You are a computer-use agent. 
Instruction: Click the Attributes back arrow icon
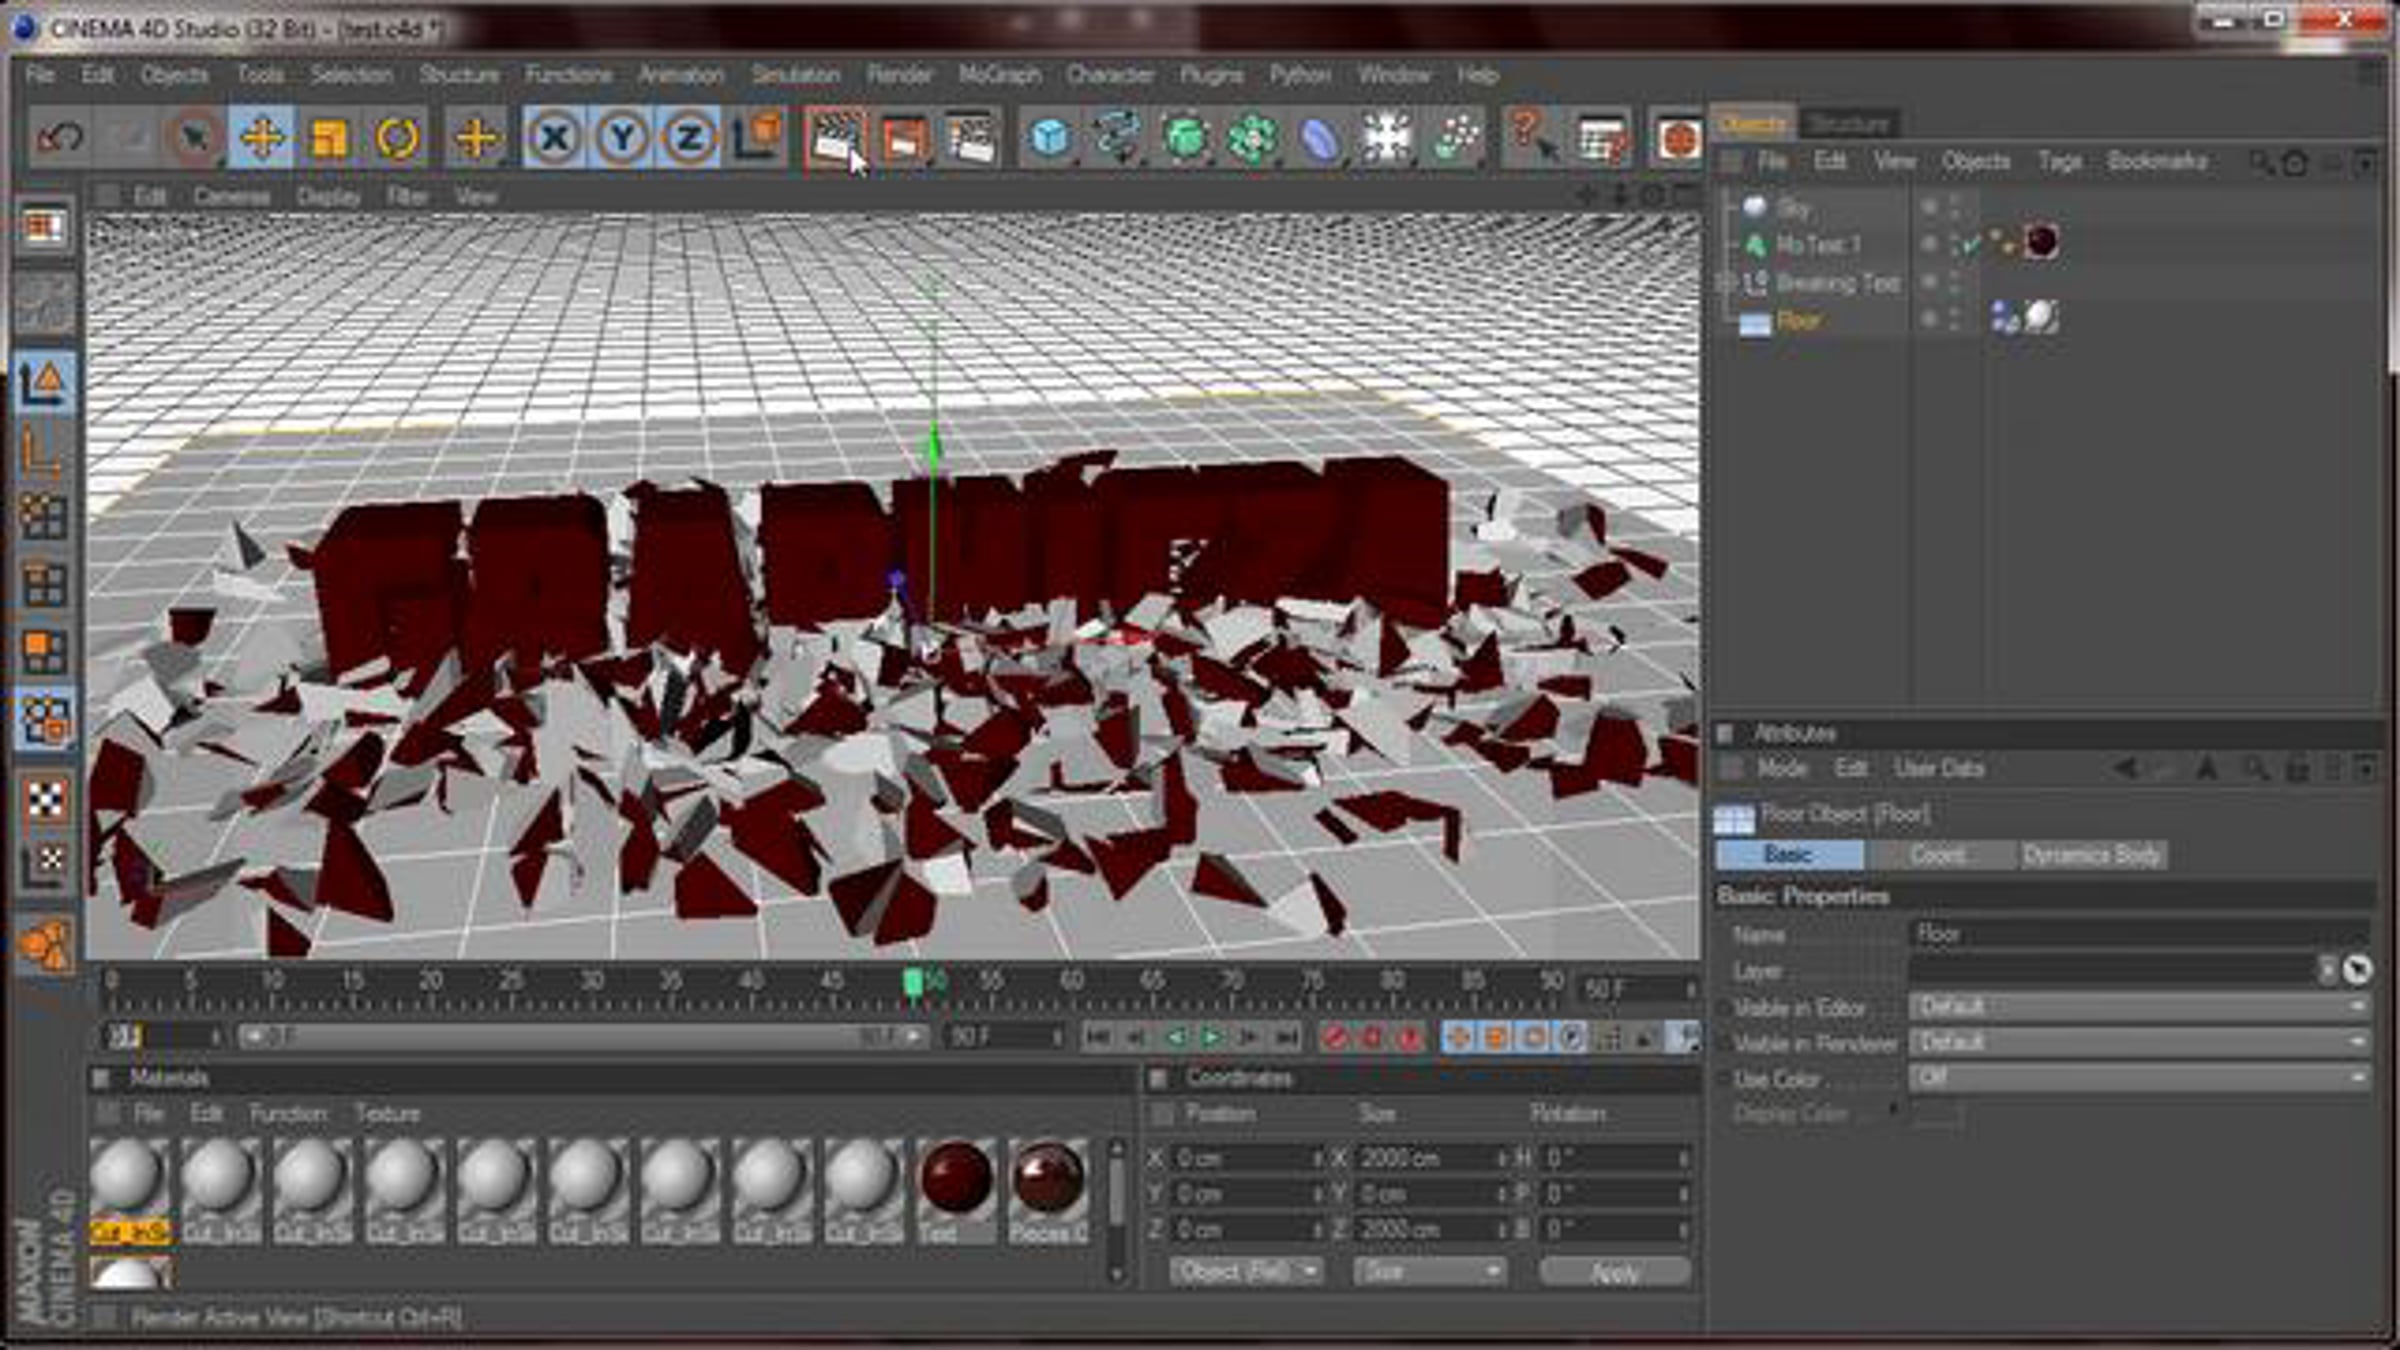point(2124,768)
